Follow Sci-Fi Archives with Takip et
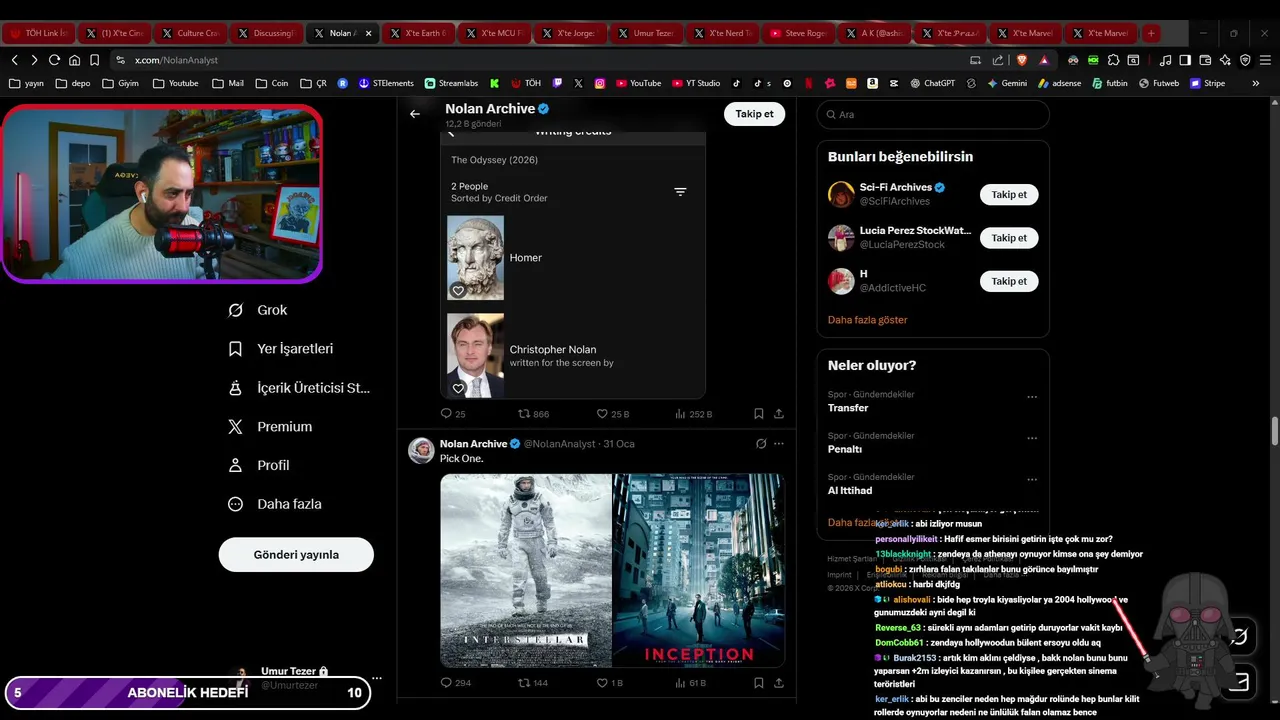 [x=1009, y=195]
